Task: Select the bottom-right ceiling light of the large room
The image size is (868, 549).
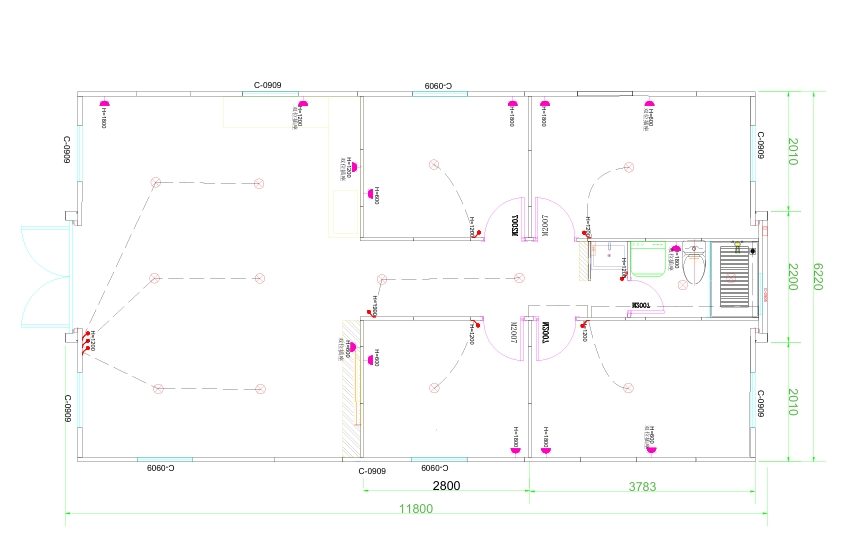Action: point(261,389)
